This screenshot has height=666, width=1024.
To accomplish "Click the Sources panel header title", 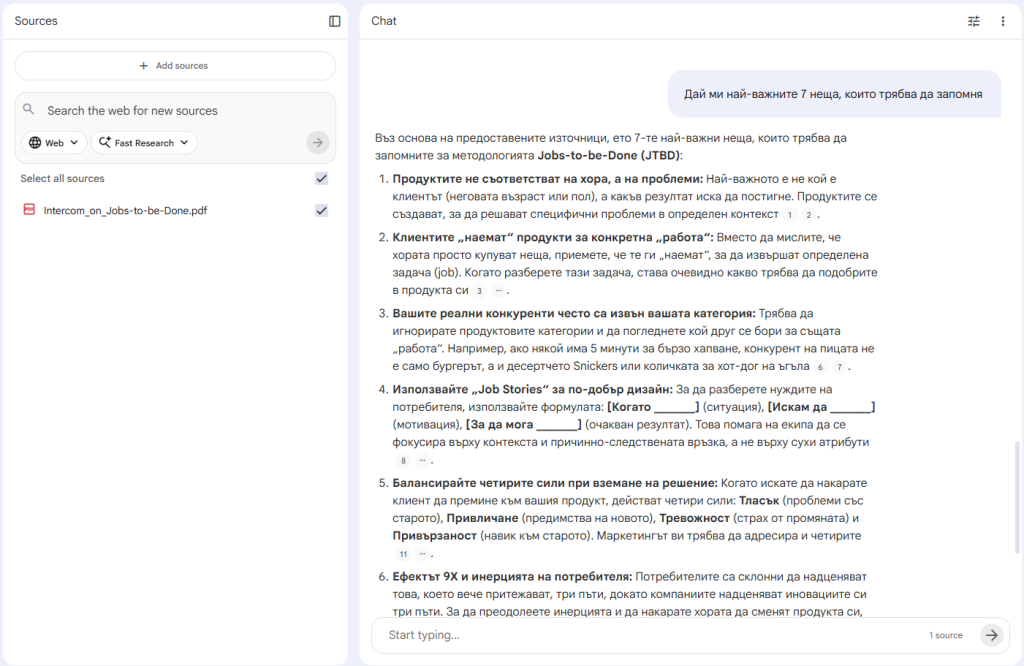I will point(36,21).
